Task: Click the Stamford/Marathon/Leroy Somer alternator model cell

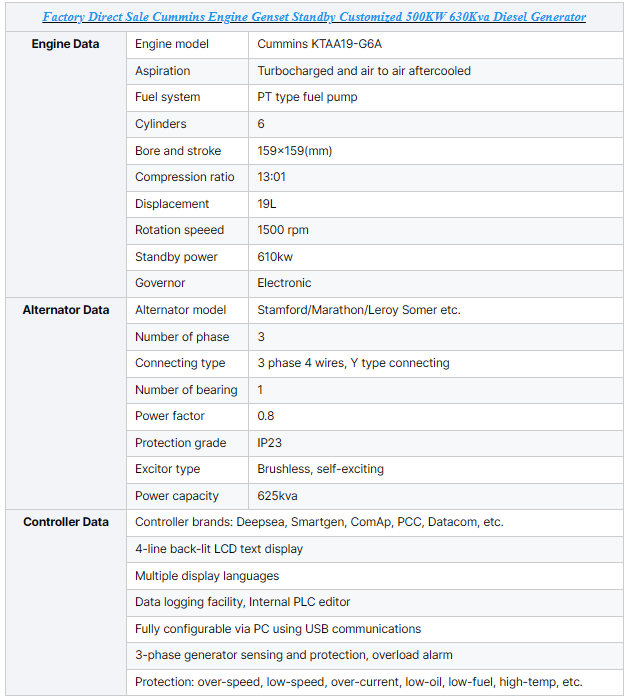Action: [x=436, y=310]
